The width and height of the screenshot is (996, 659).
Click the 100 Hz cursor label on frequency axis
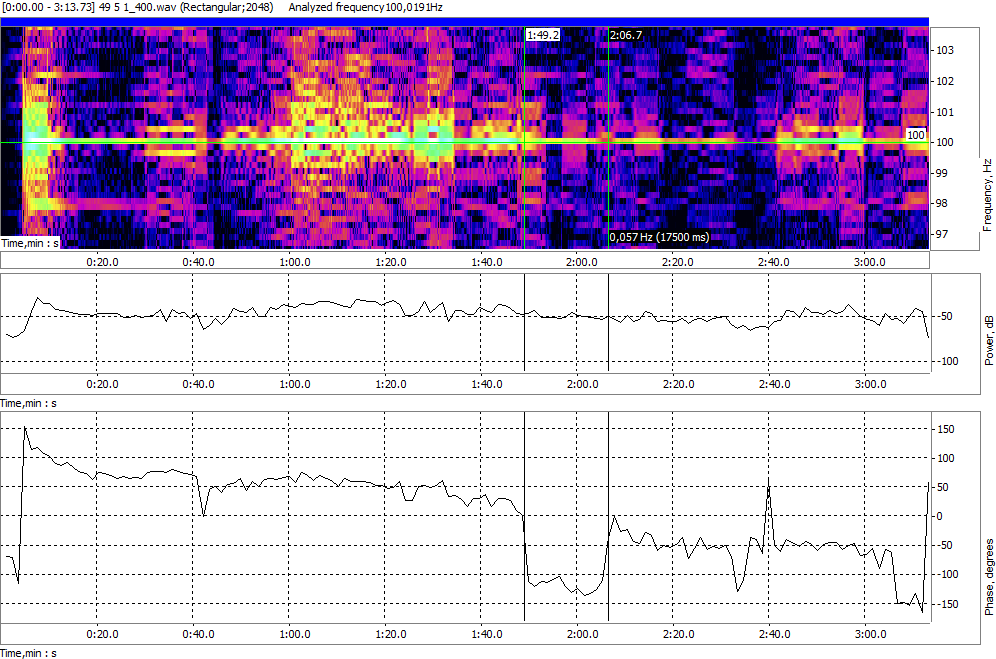coord(917,134)
